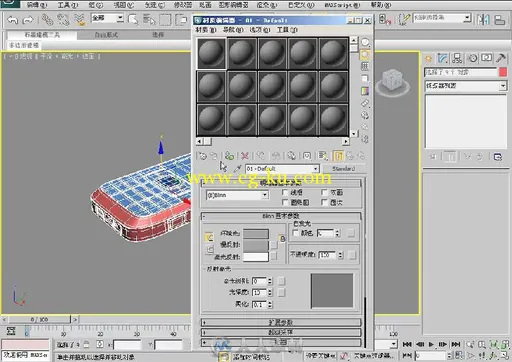Screen dimensions: 512x362
Task: Click Assign Material to Selection icon
Action: click(x=229, y=156)
